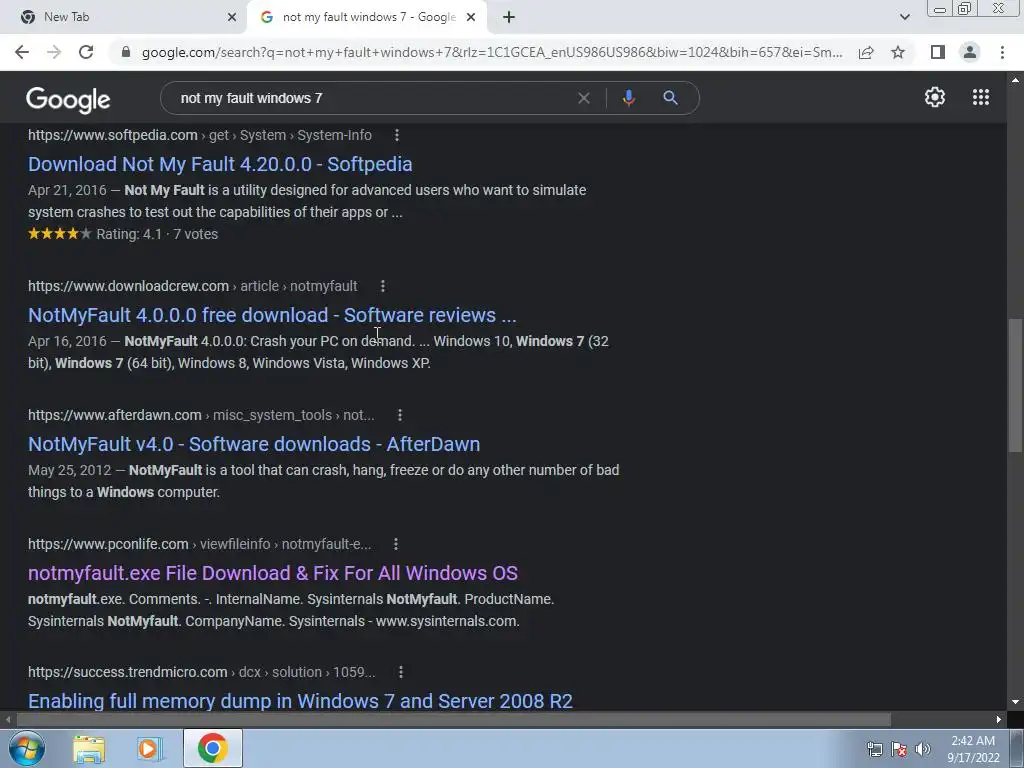
Task: Click the scroll down arrow
Action: [x=1015, y=703]
